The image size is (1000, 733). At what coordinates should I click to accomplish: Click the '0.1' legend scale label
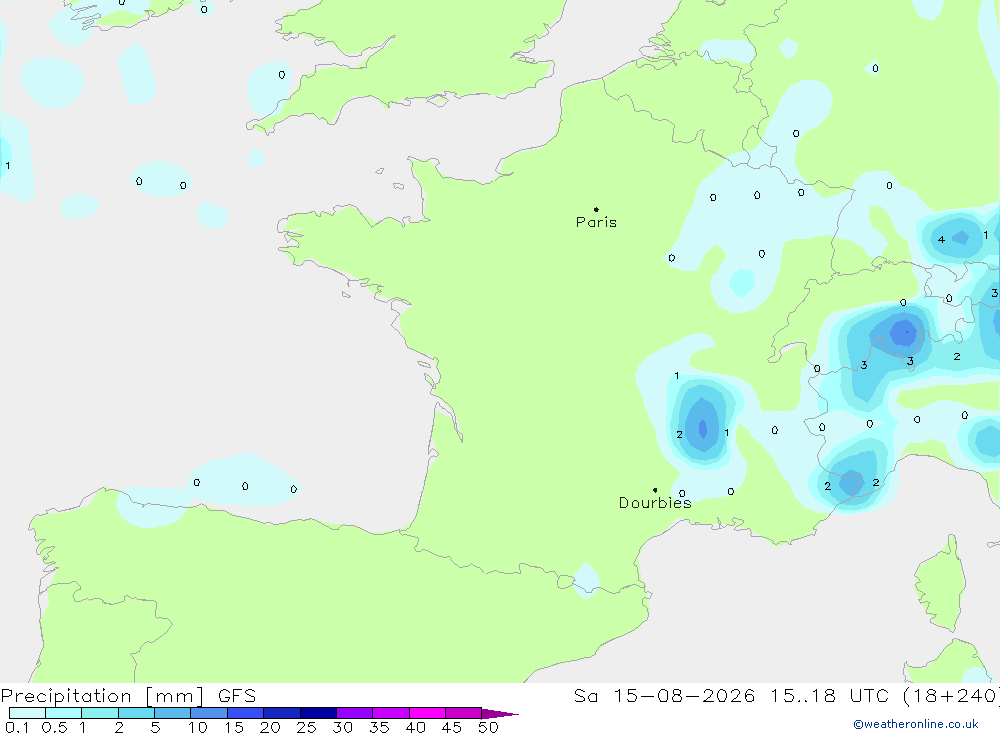click(17, 727)
